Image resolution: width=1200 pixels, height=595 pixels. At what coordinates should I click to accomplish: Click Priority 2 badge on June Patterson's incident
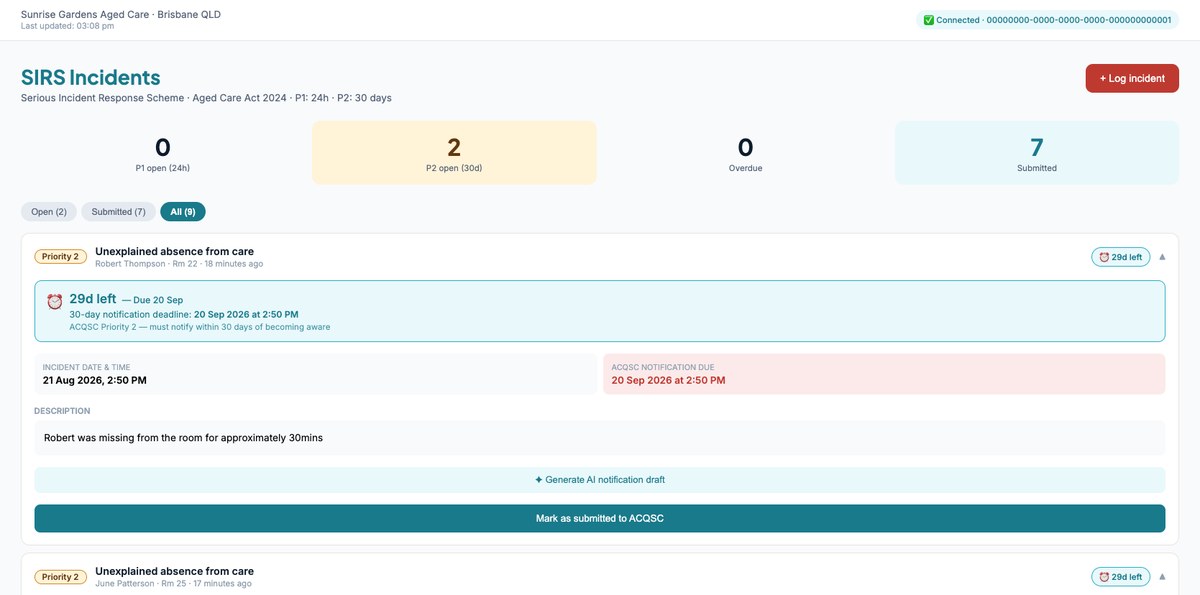tap(60, 577)
